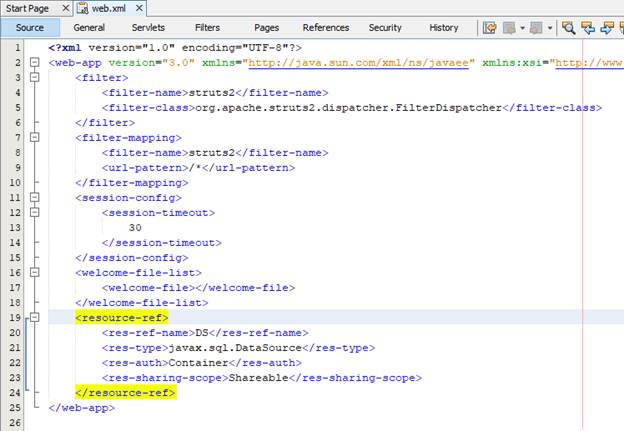Collapse the session-config fold on line 11

35,197
